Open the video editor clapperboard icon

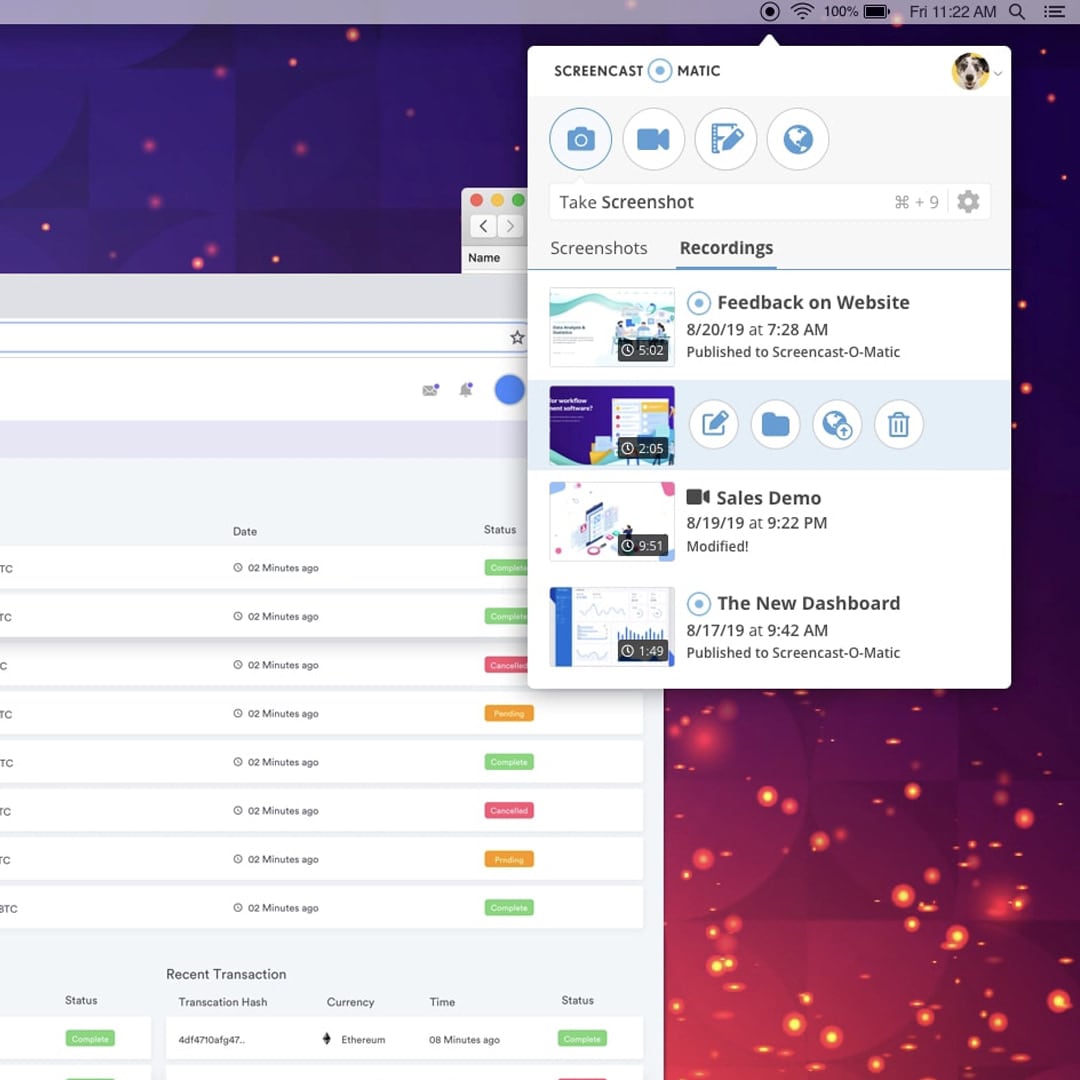pos(725,139)
